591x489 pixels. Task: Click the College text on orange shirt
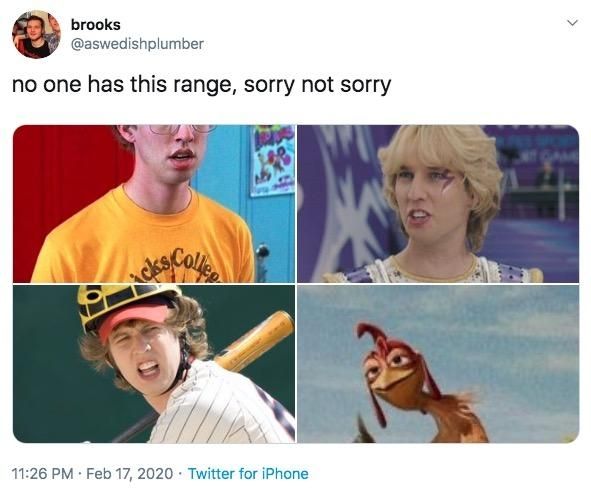click(x=194, y=266)
